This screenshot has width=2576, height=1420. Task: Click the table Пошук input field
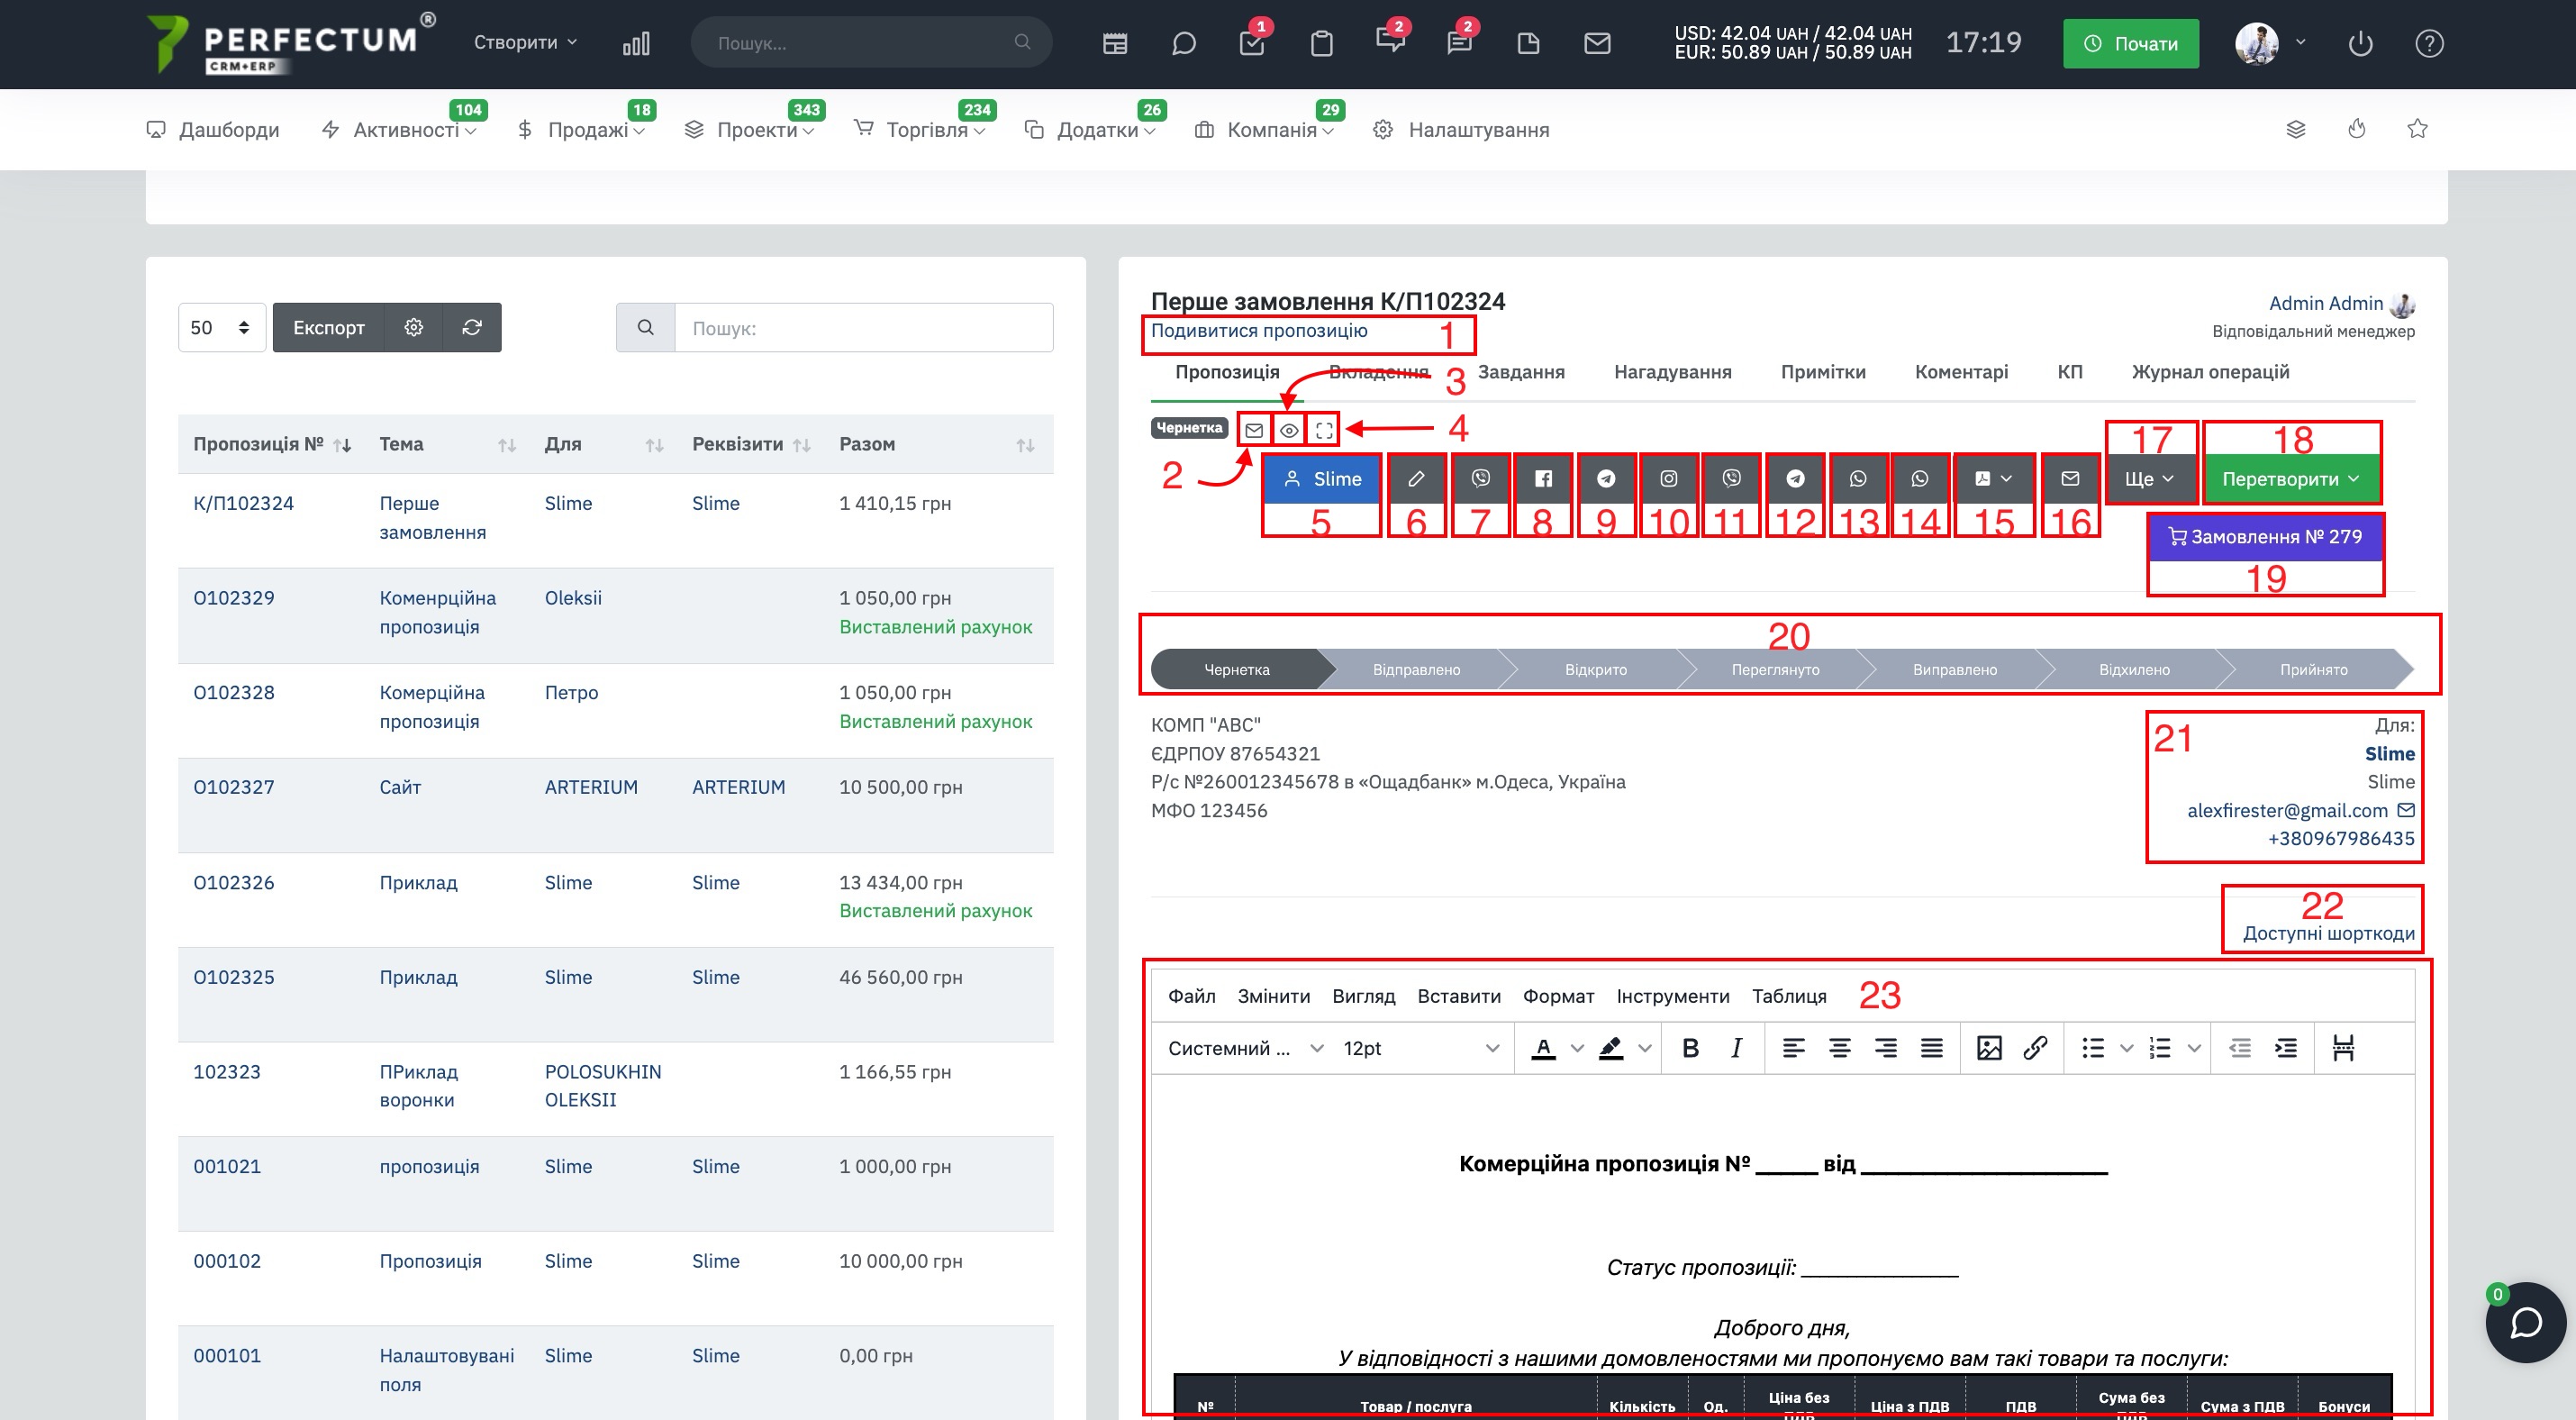click(864, 327)
